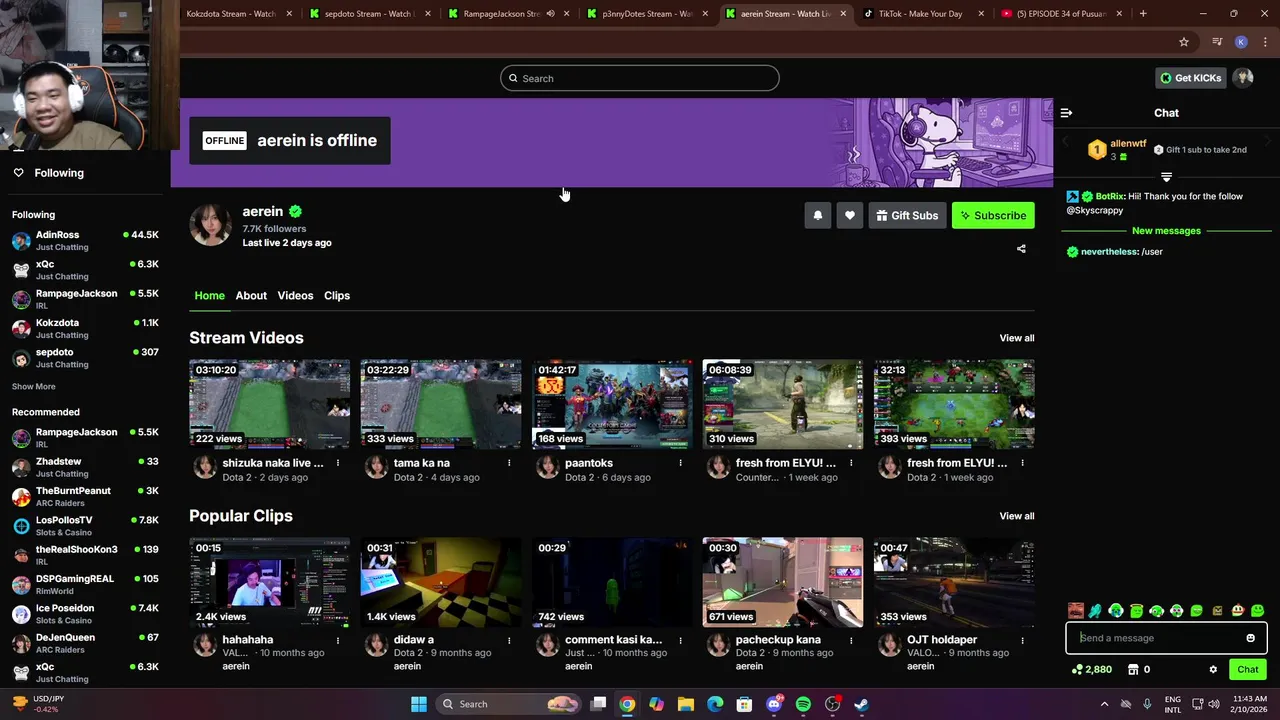The image size is (1280, 720).
Task: Mute the RampageJackson tab audio icon
Action: (550, 14)
